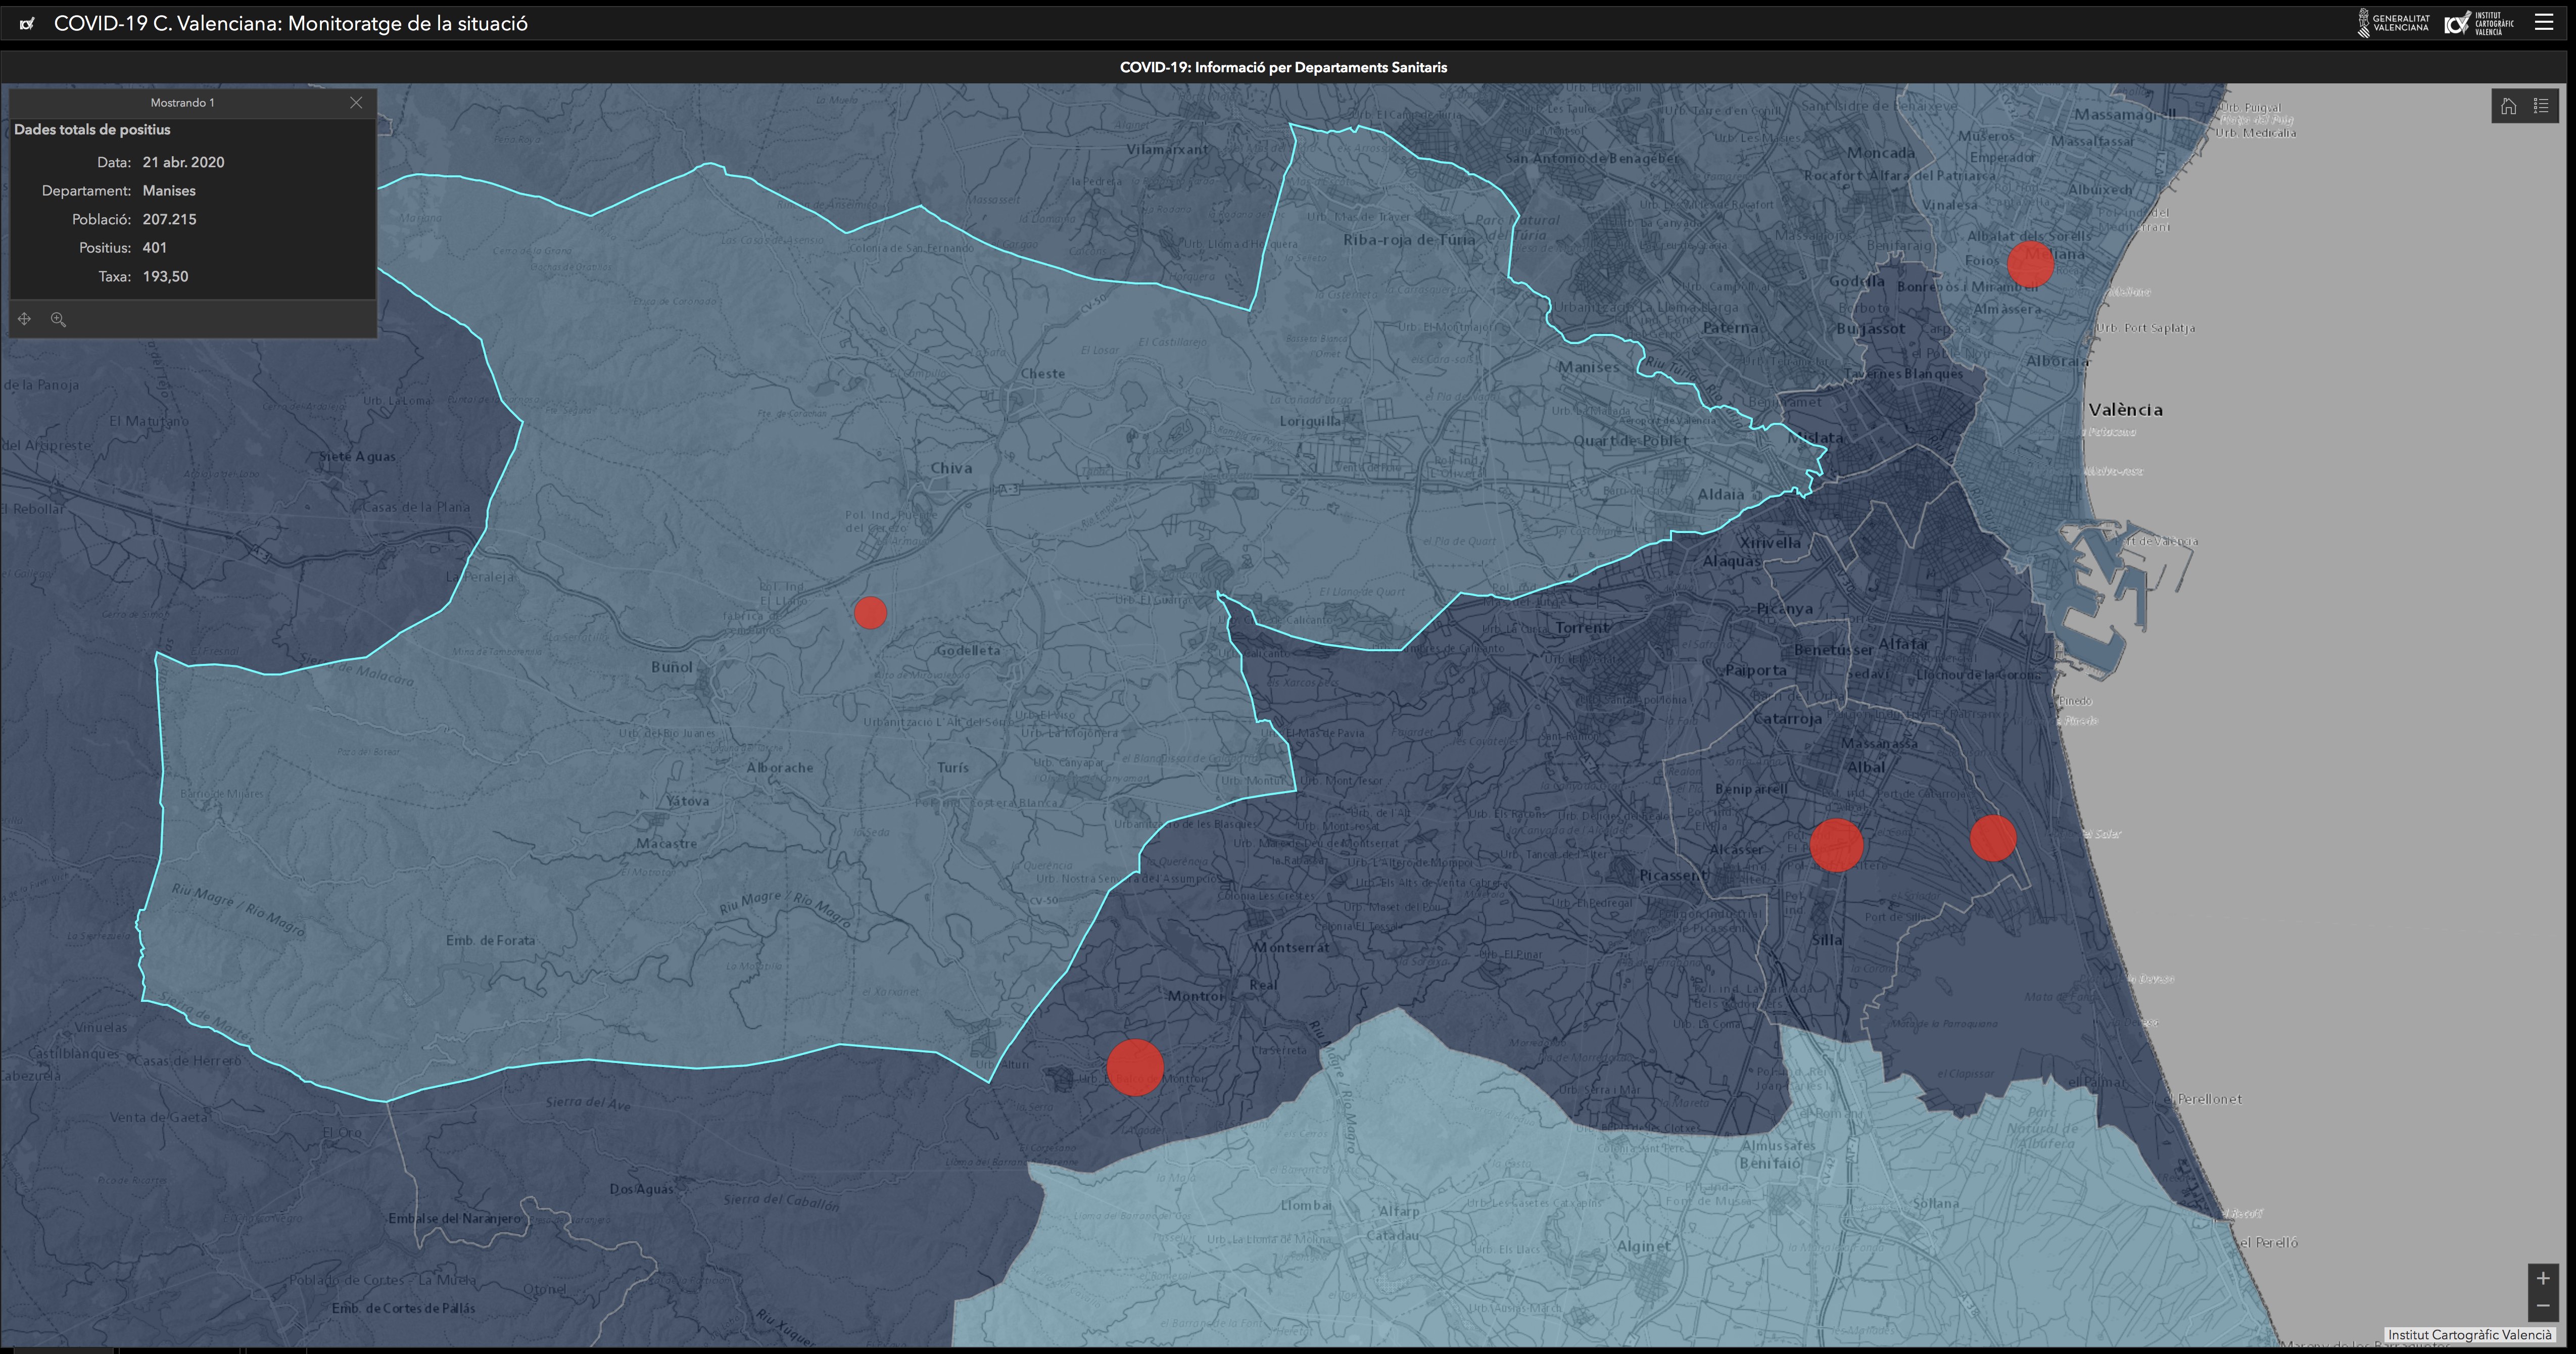Click the red circle near Meliana

2030,264
